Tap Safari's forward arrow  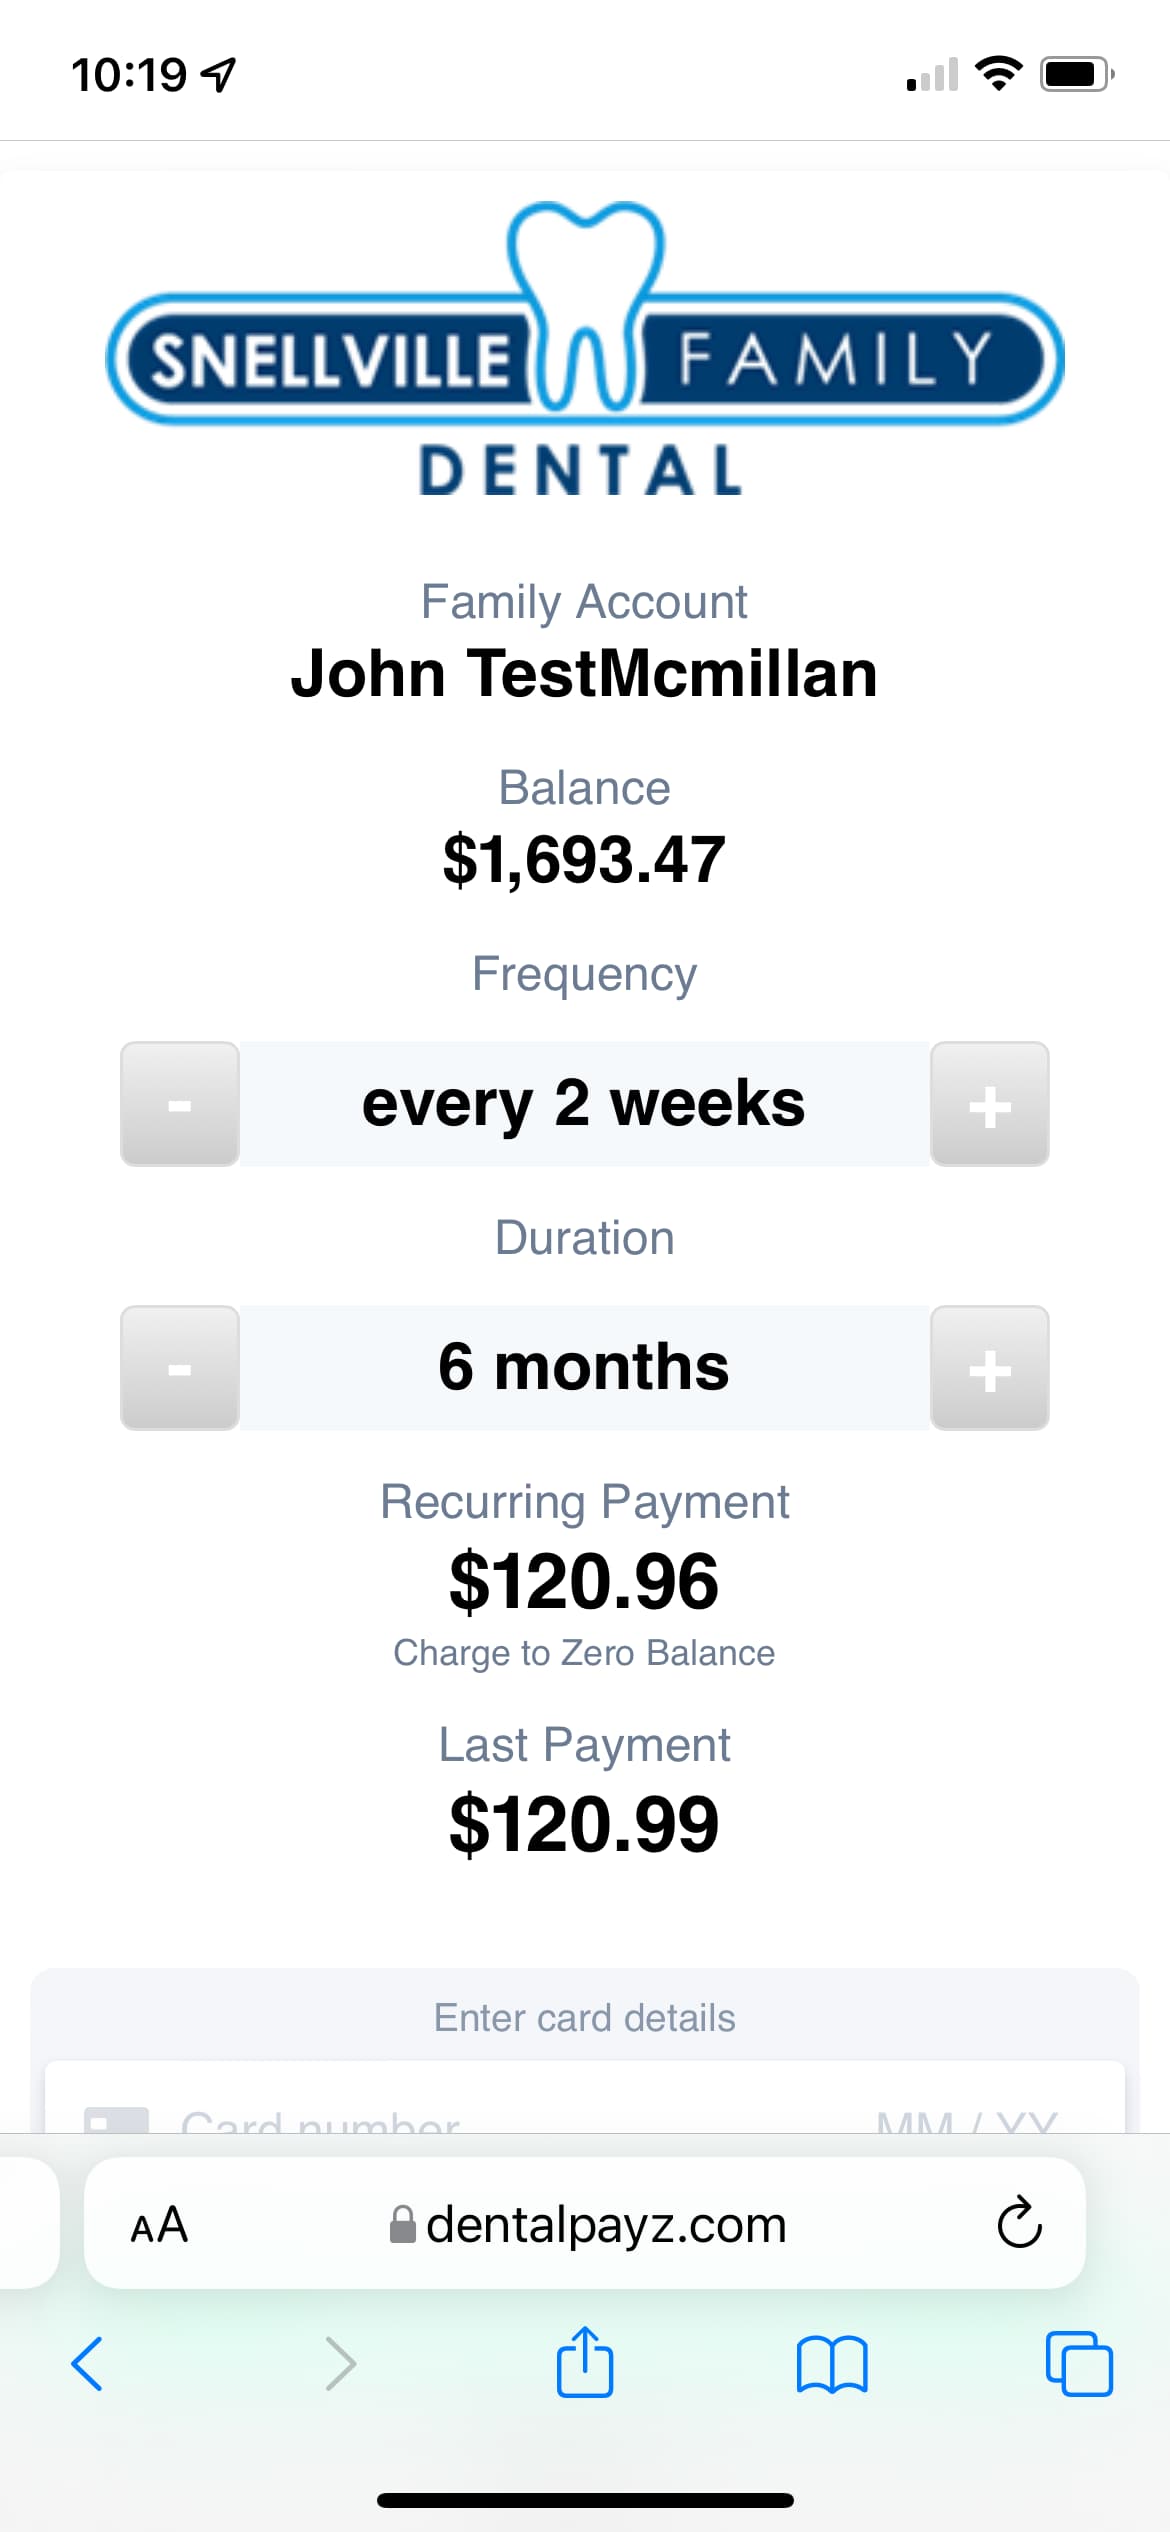coord(340,2364)
